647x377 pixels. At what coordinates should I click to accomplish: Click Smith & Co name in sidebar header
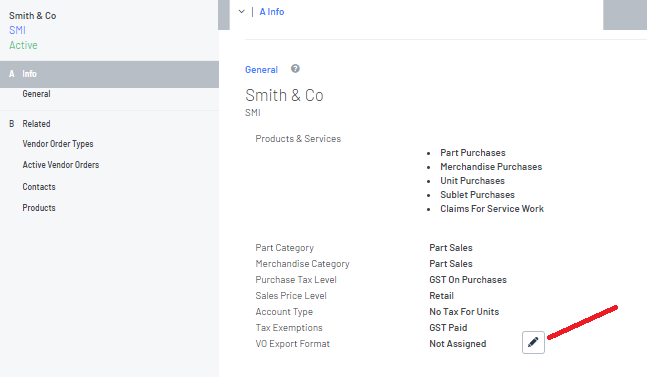tap(33, 16)
